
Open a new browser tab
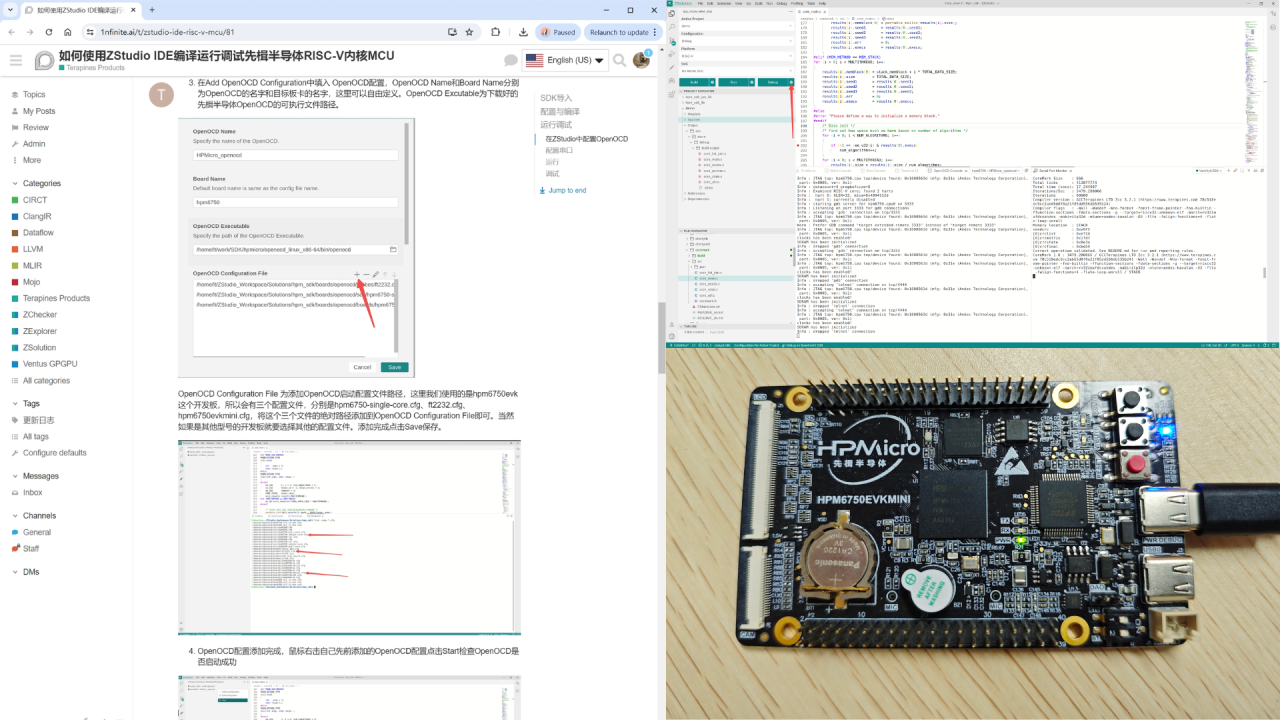(x=152, y=9)
